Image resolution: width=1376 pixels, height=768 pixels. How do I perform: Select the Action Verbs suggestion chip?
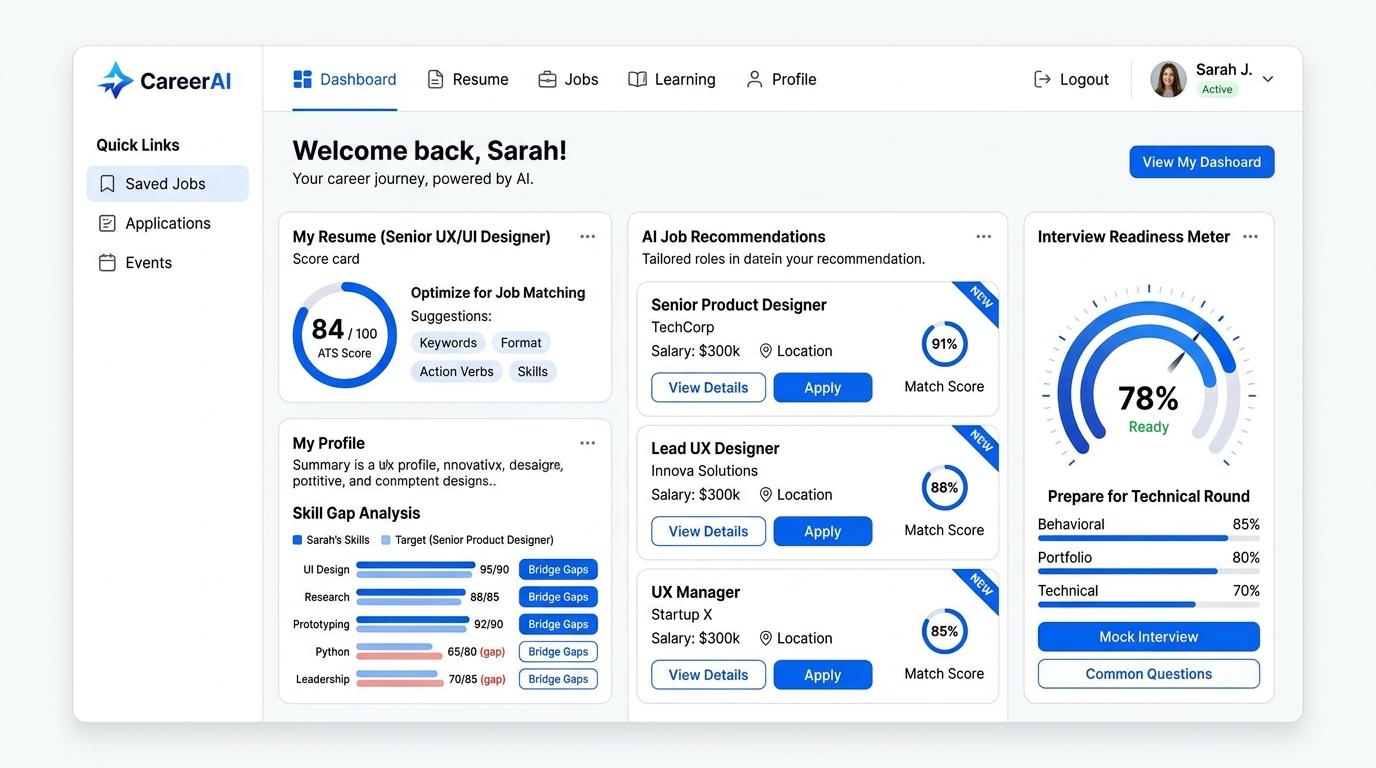[456, 372]
